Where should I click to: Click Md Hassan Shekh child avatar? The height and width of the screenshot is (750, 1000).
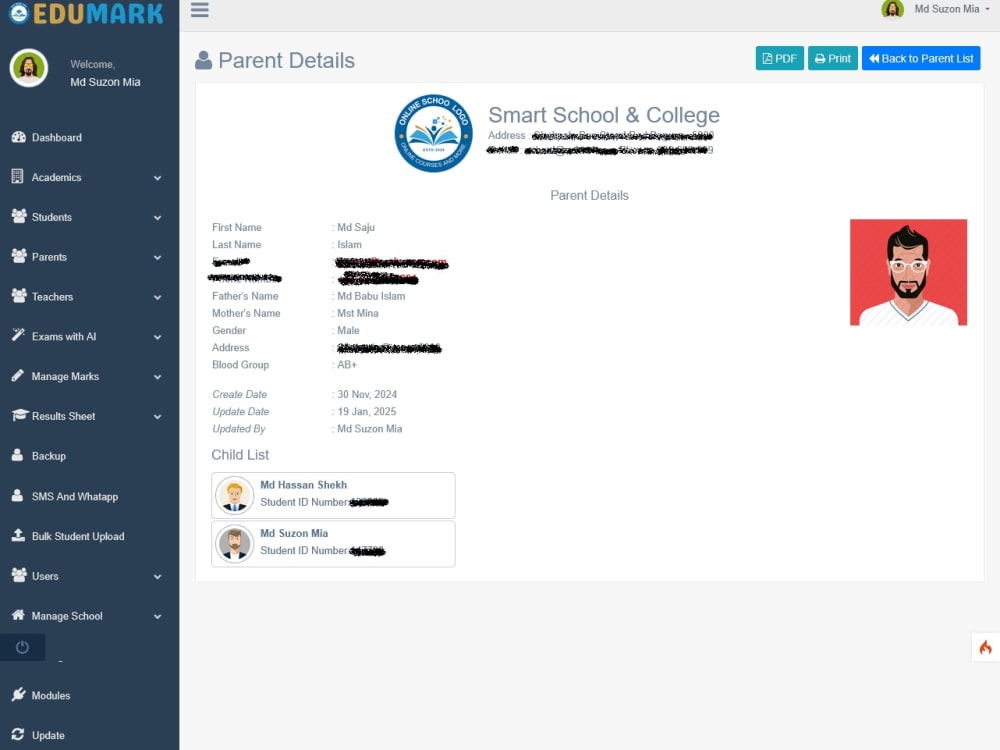[x=234, y=496]
